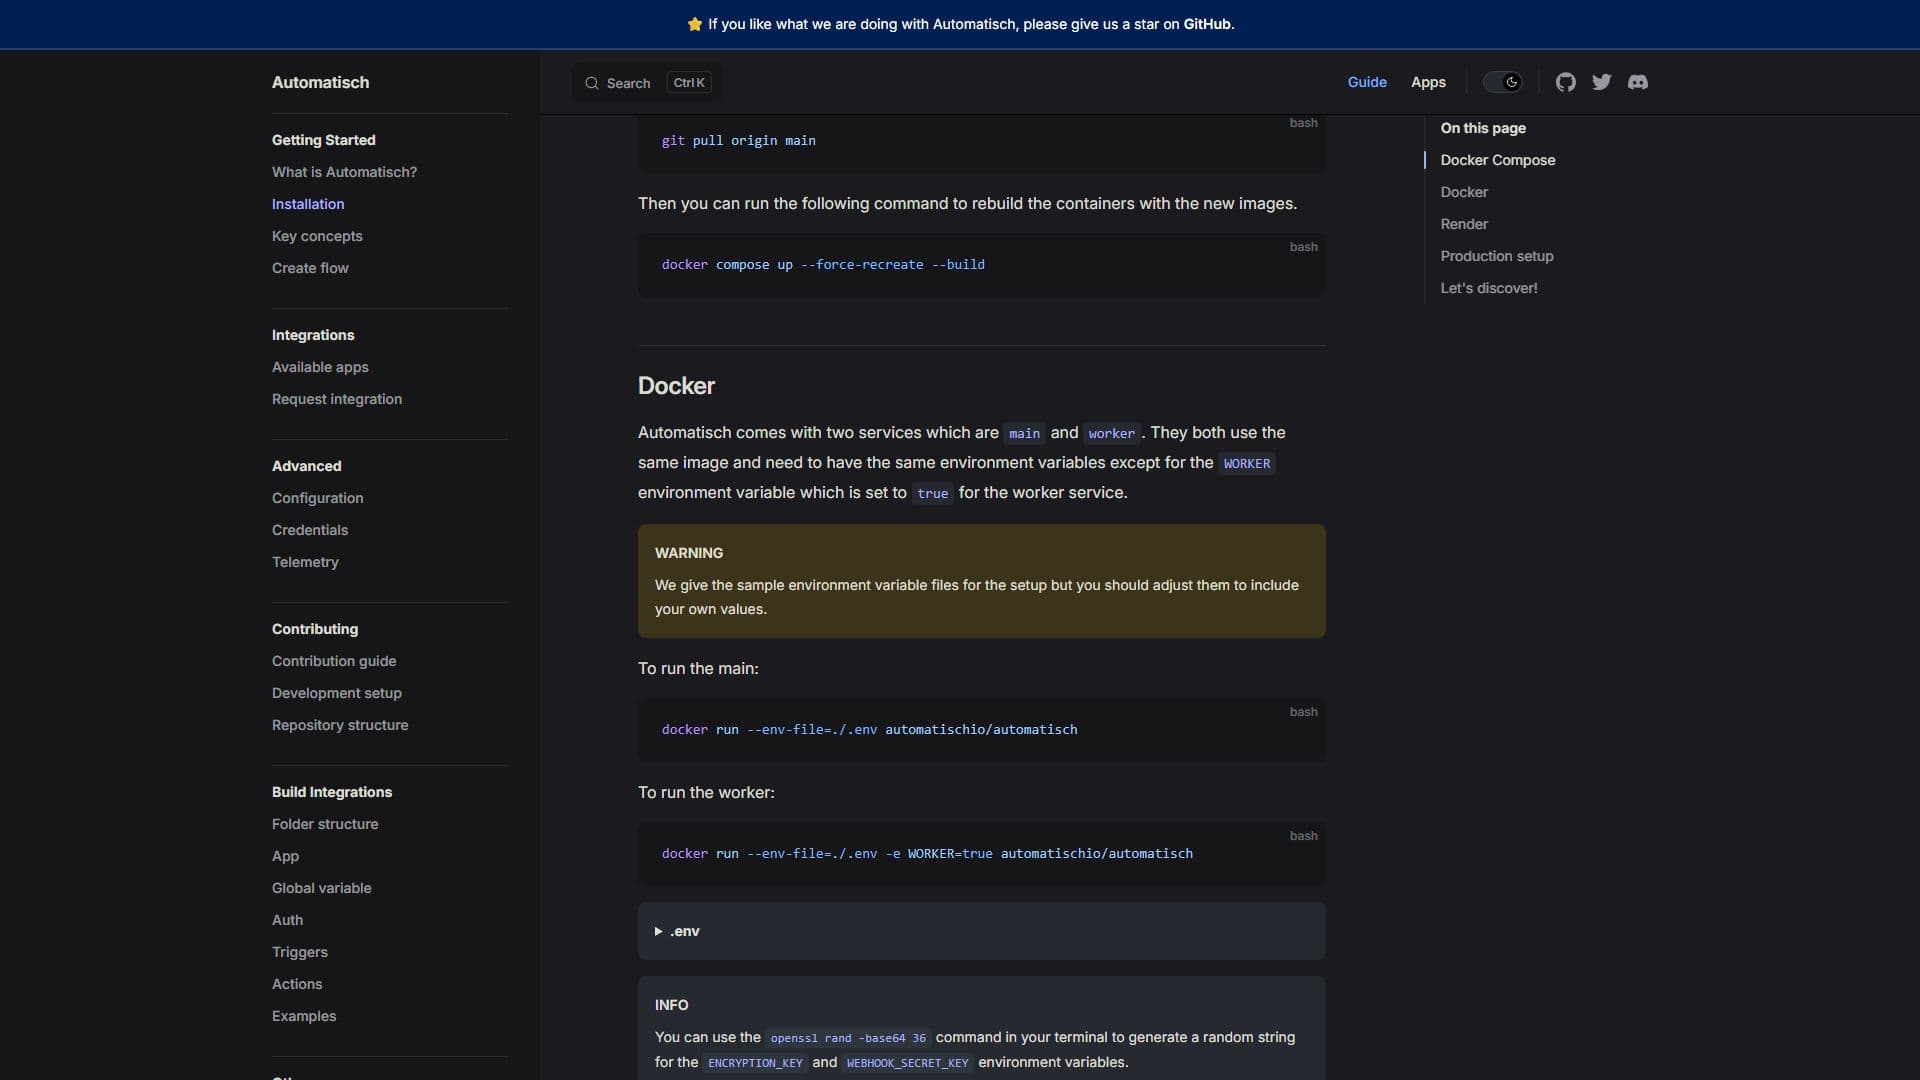Follow the GitHub link in the banner
The image size is (1920, 1080).
(x=1207, y=24)
